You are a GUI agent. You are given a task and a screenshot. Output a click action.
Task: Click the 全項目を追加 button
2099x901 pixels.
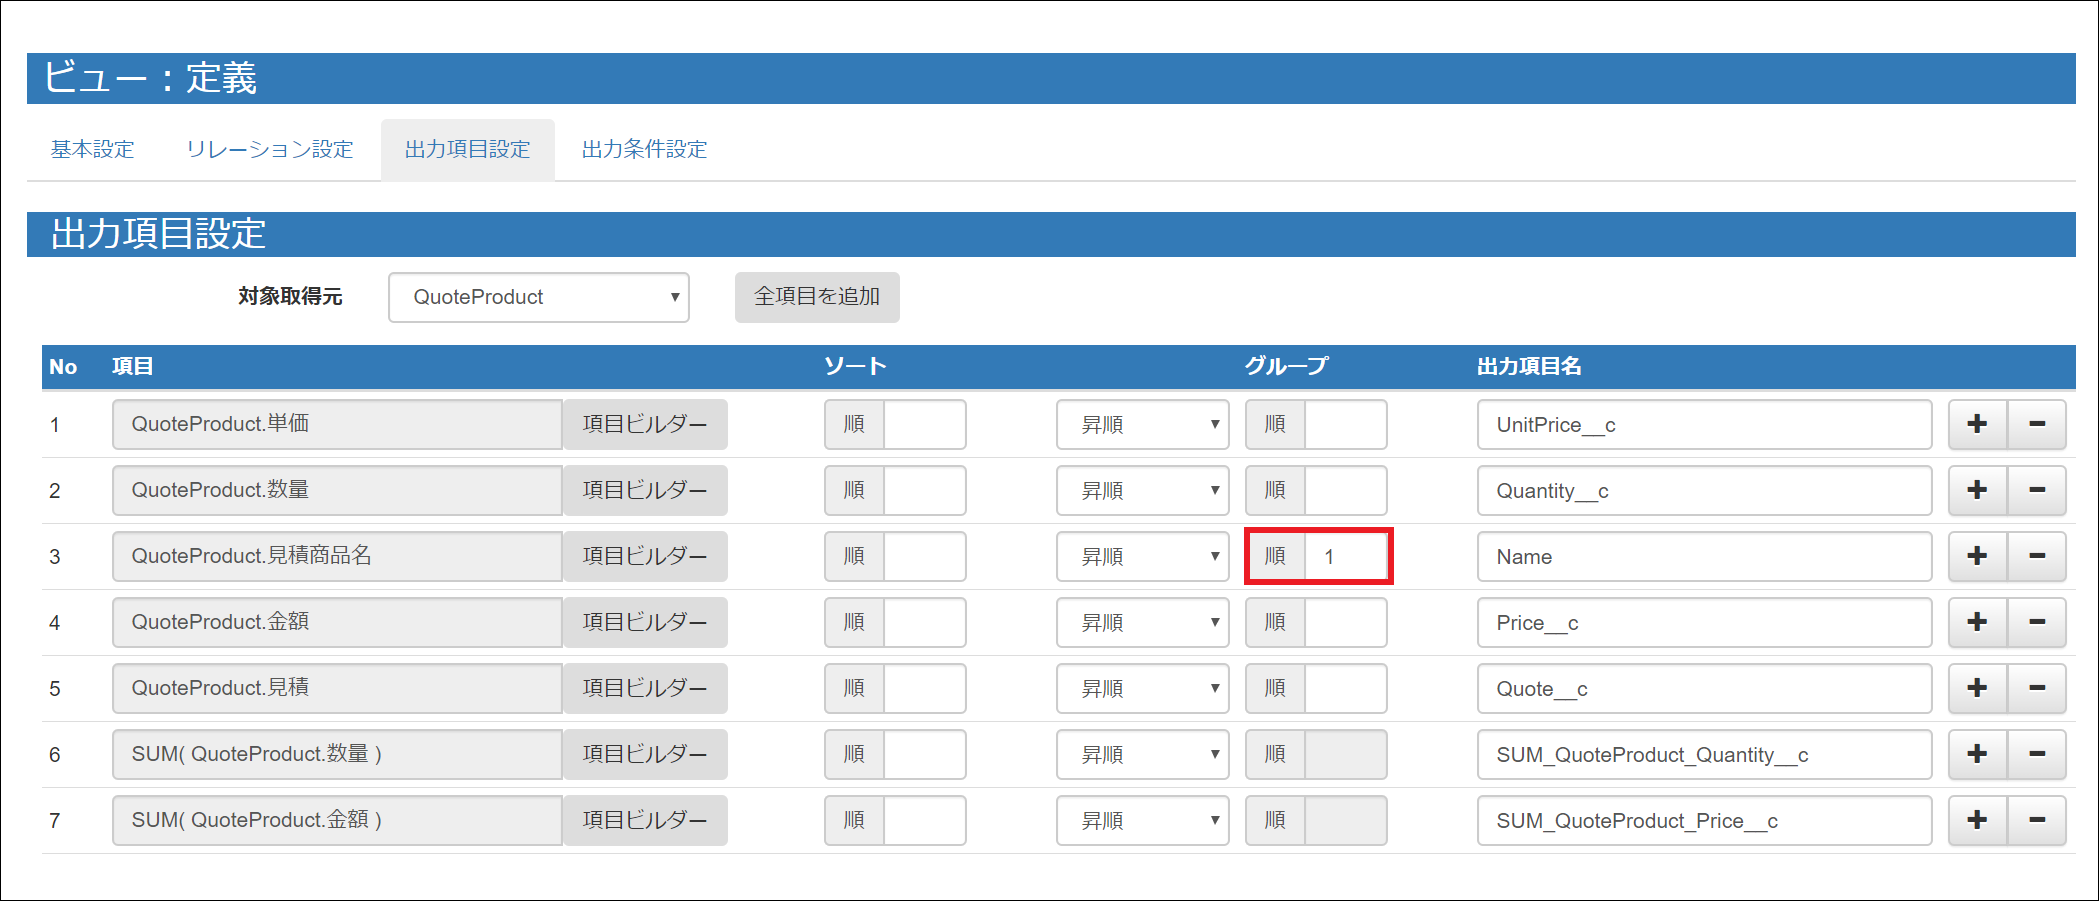click(816, 297)
